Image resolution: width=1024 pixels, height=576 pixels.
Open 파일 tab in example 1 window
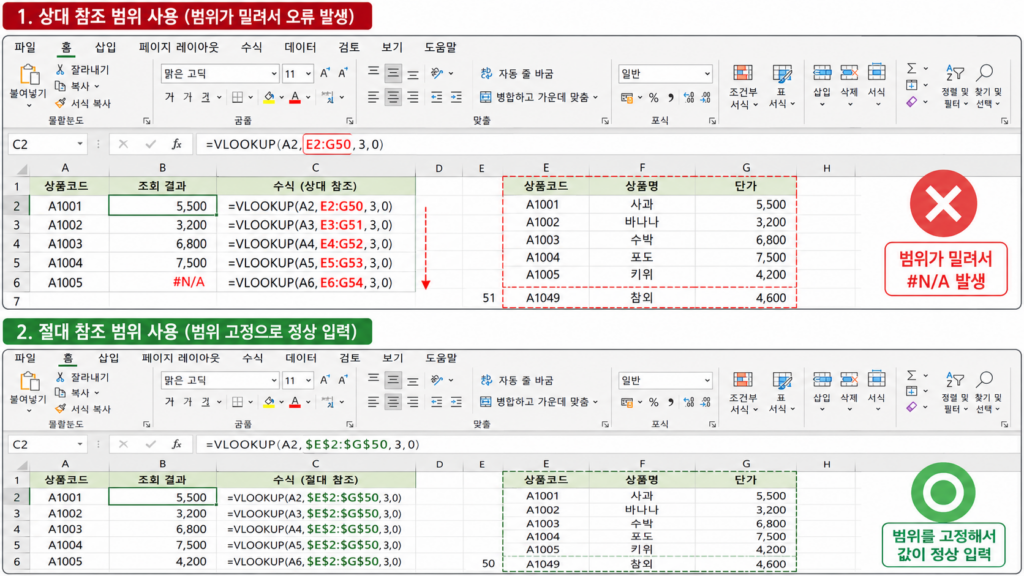(25, 47)
